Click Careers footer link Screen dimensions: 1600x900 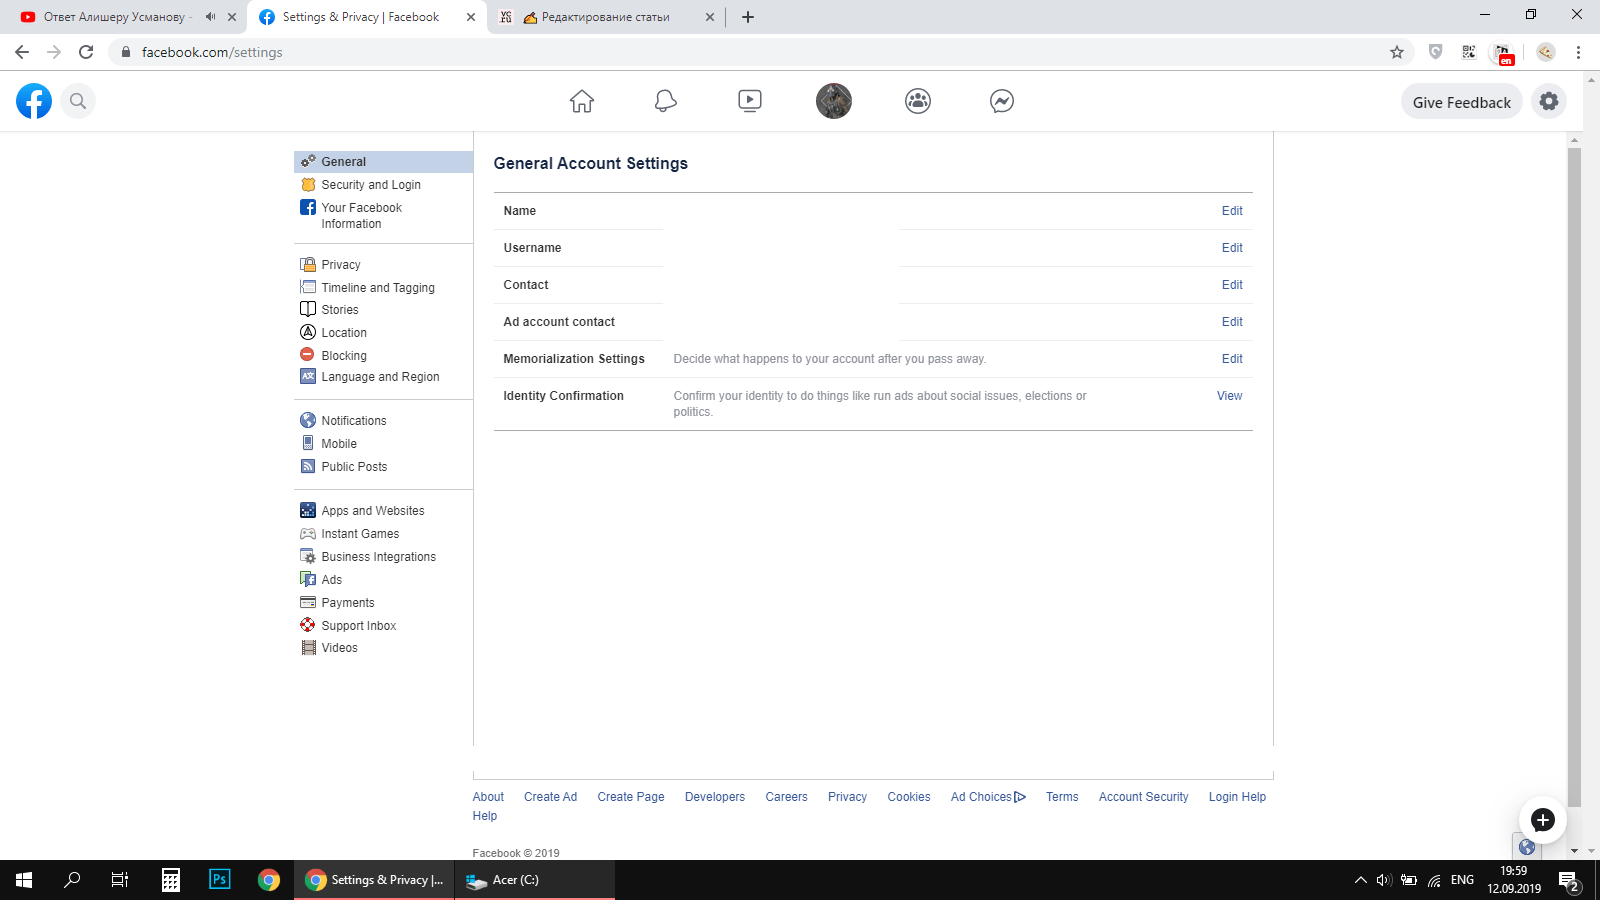point(786,797)
